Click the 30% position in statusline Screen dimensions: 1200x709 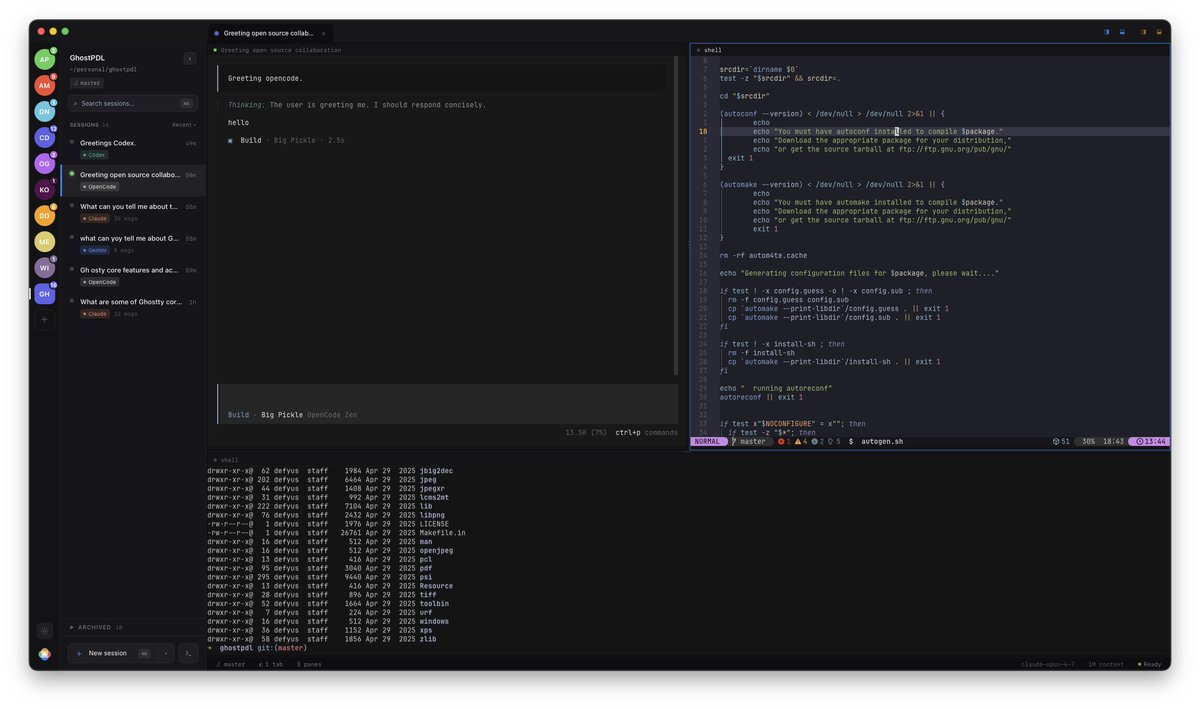1088,441
